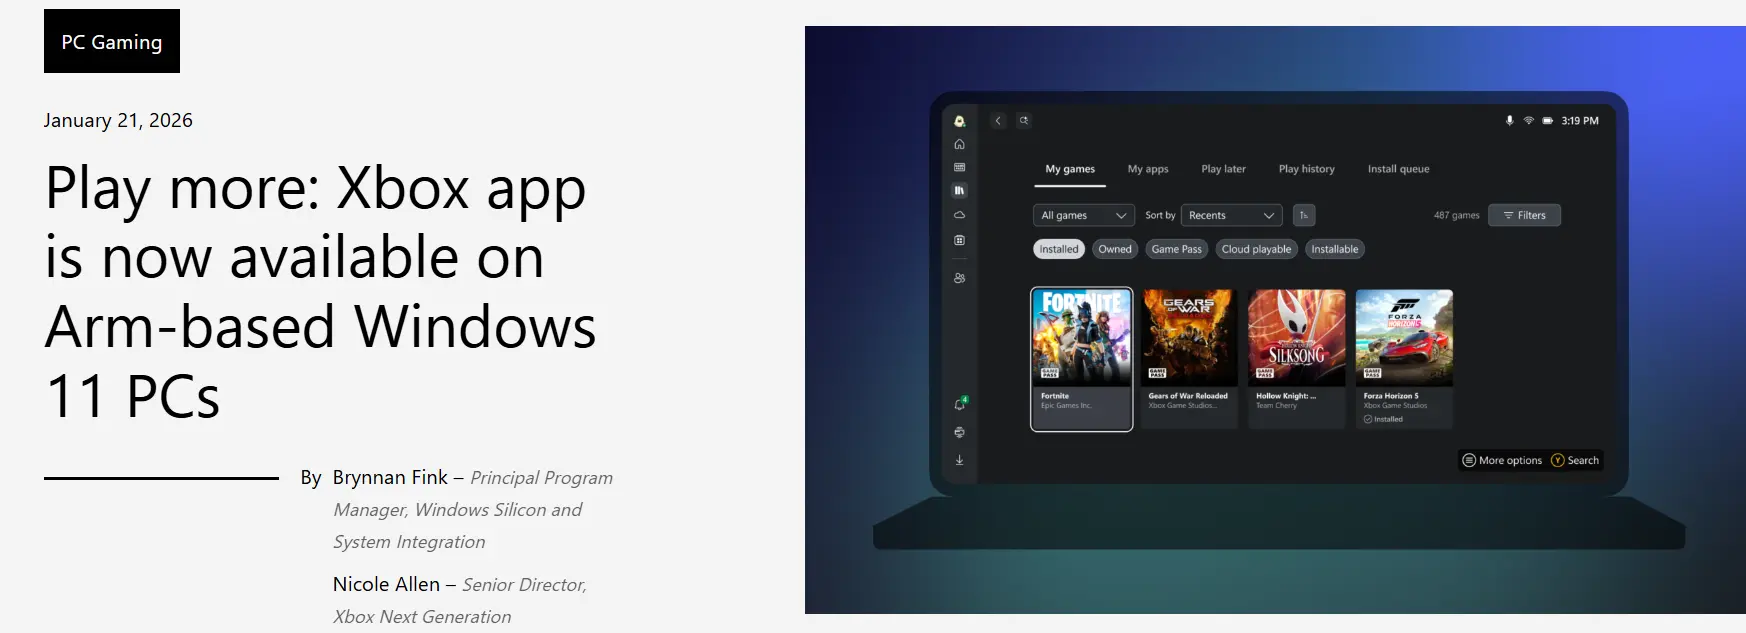Click the January 21, 2026 date
This screenshot has width=1746, height=633.
click(x=118, y=120)
